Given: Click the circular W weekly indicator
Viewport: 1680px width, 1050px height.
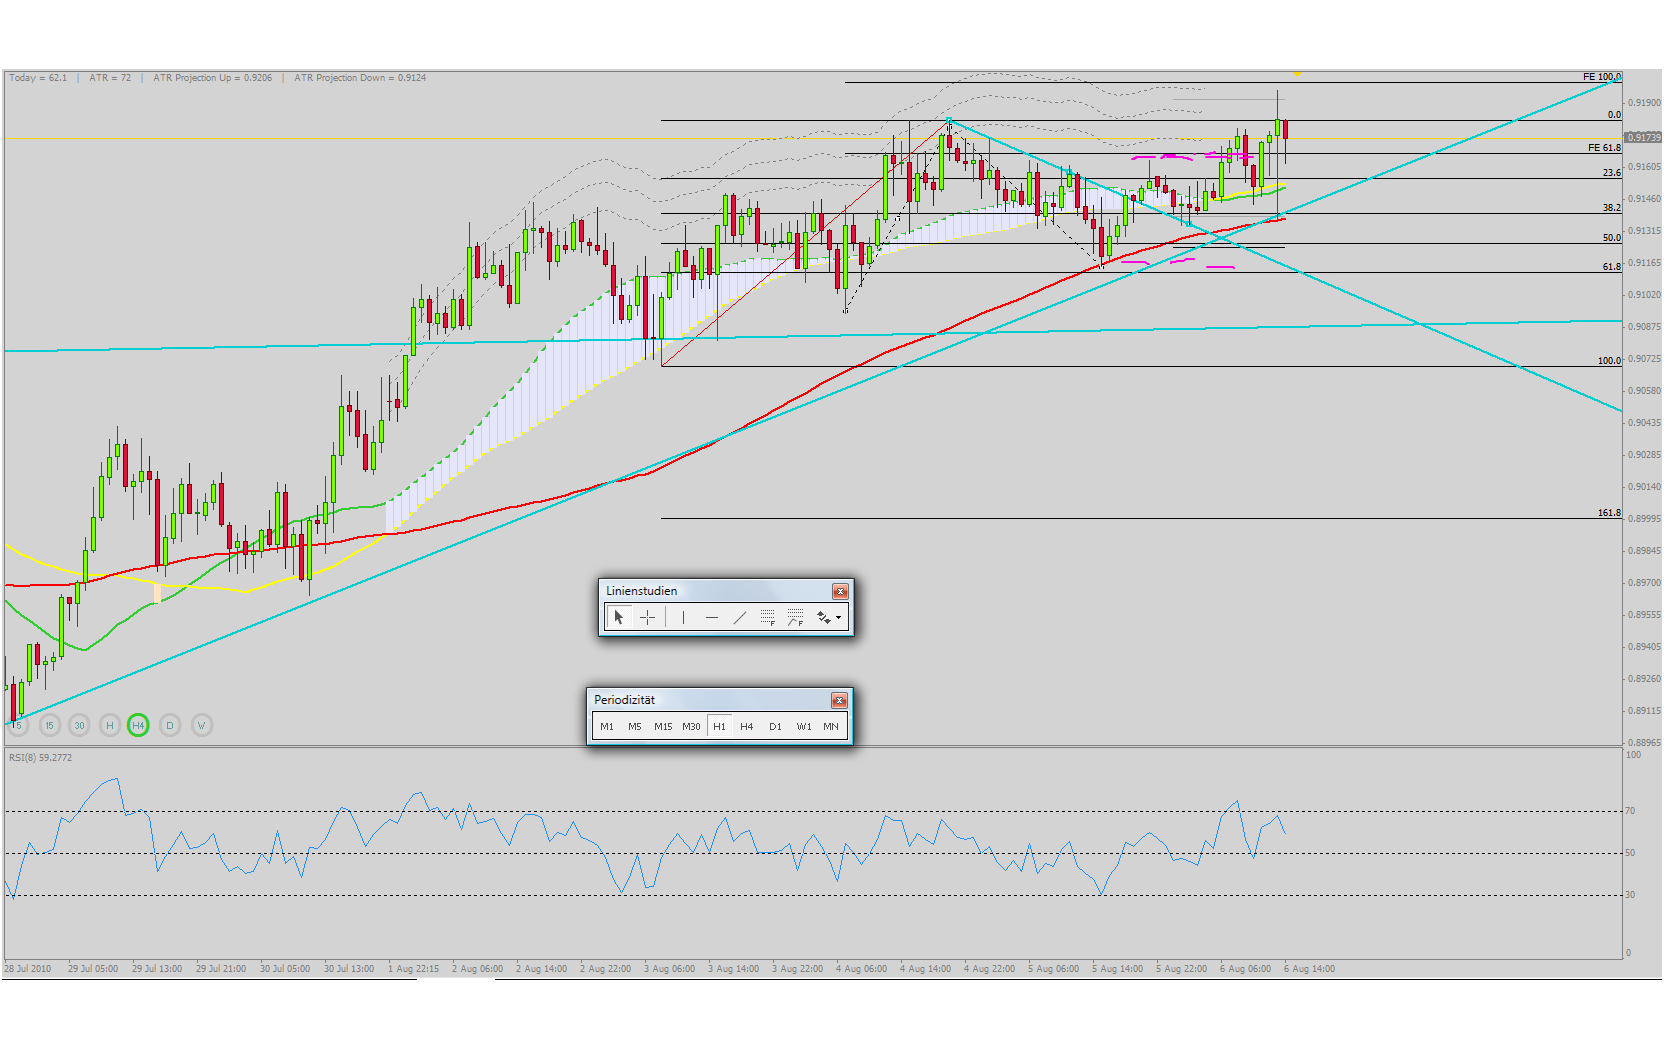Looking at the screenshot, I should tap(202, 725).
